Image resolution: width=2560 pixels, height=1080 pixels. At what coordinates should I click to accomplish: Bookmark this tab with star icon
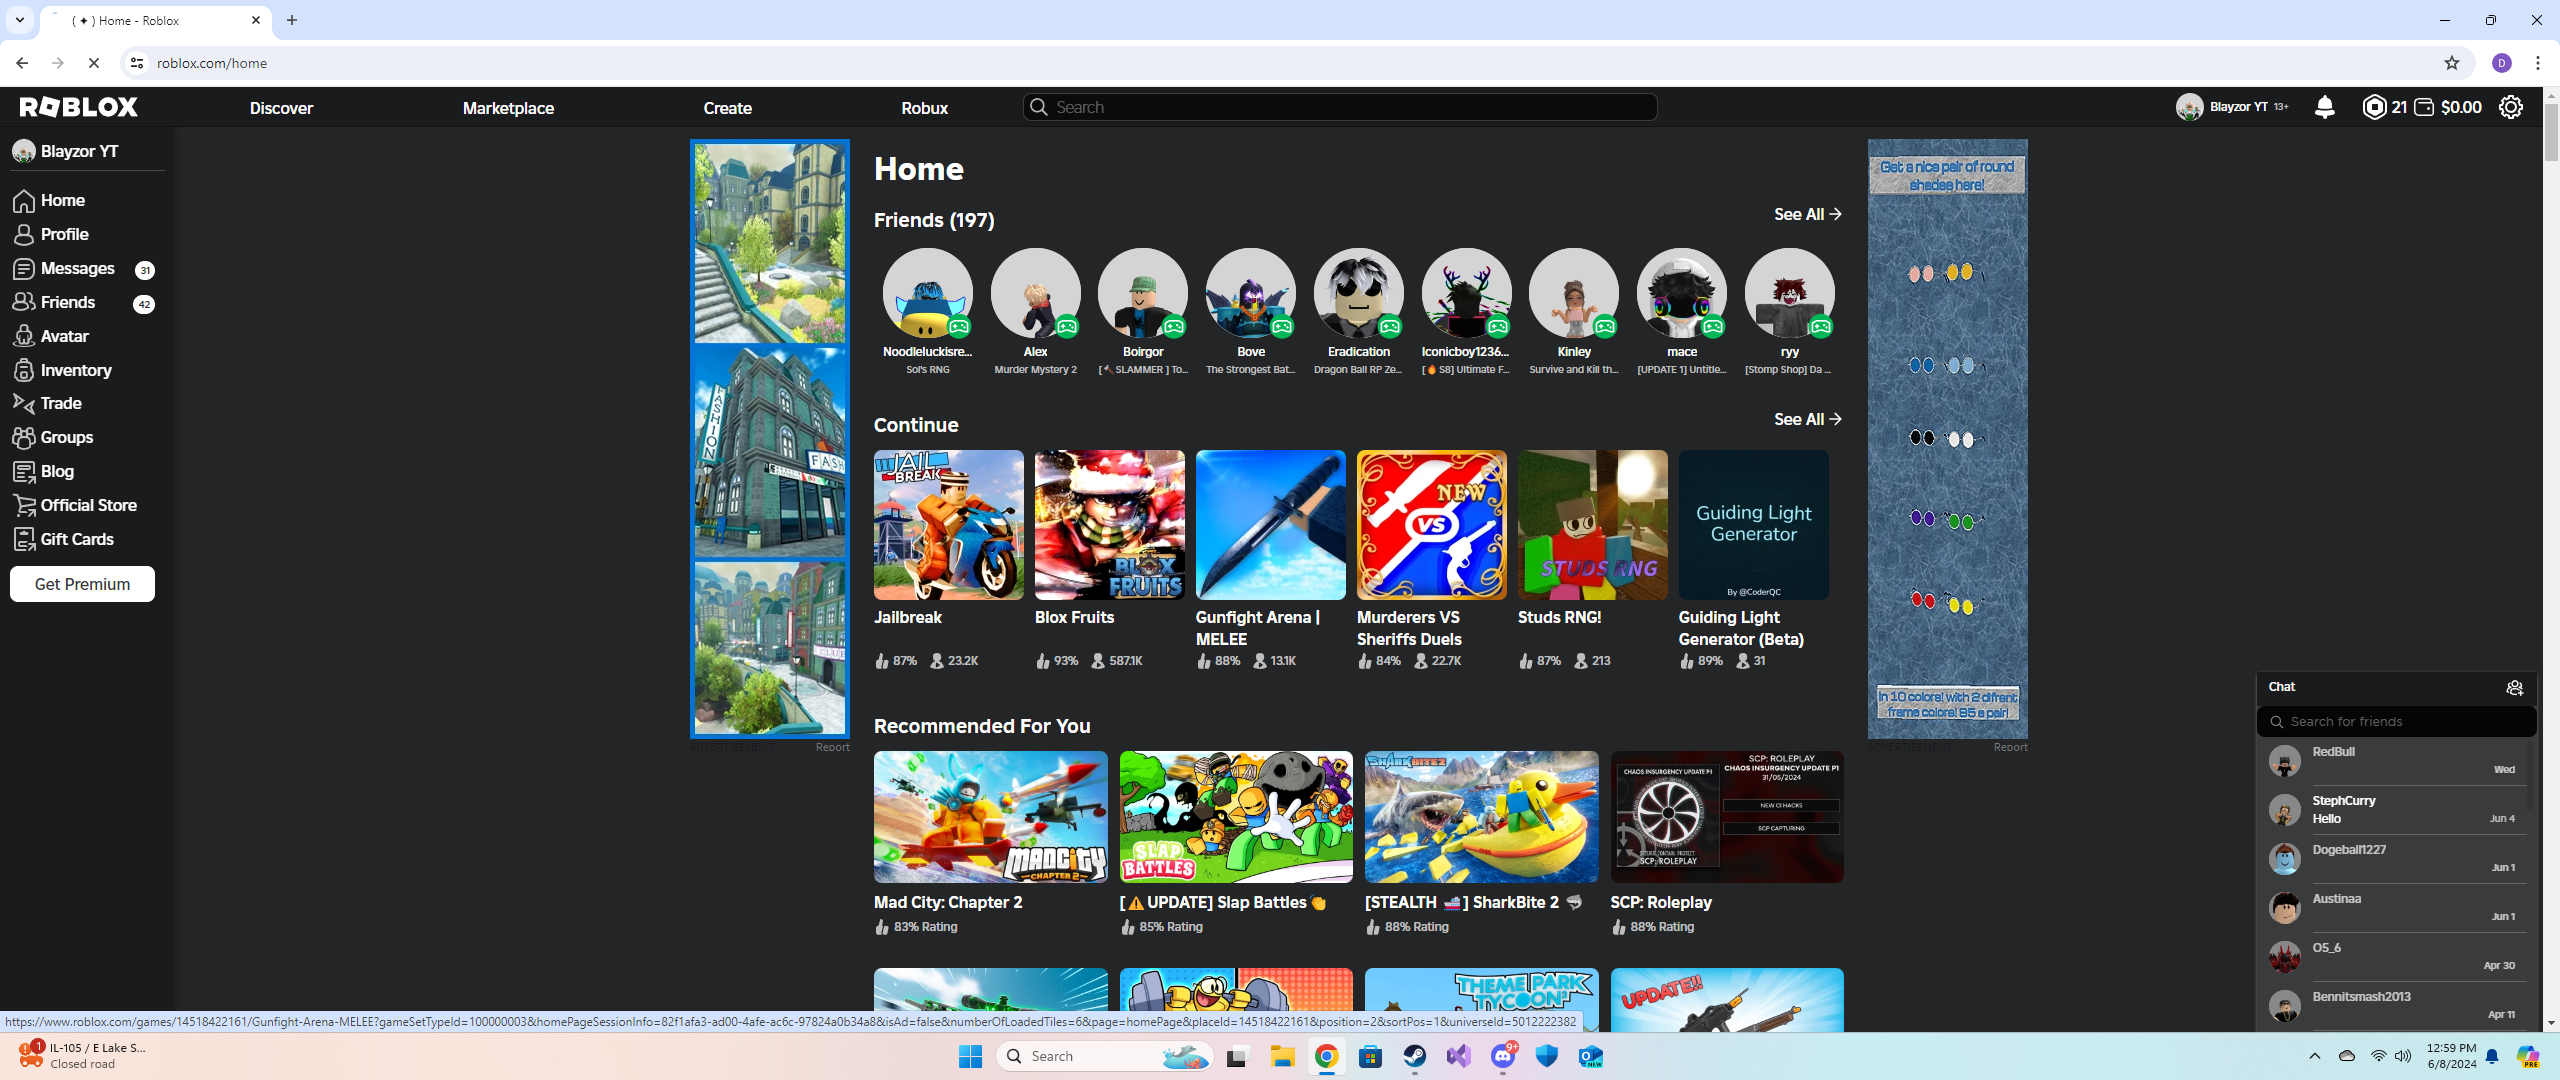pos(2451,63)
